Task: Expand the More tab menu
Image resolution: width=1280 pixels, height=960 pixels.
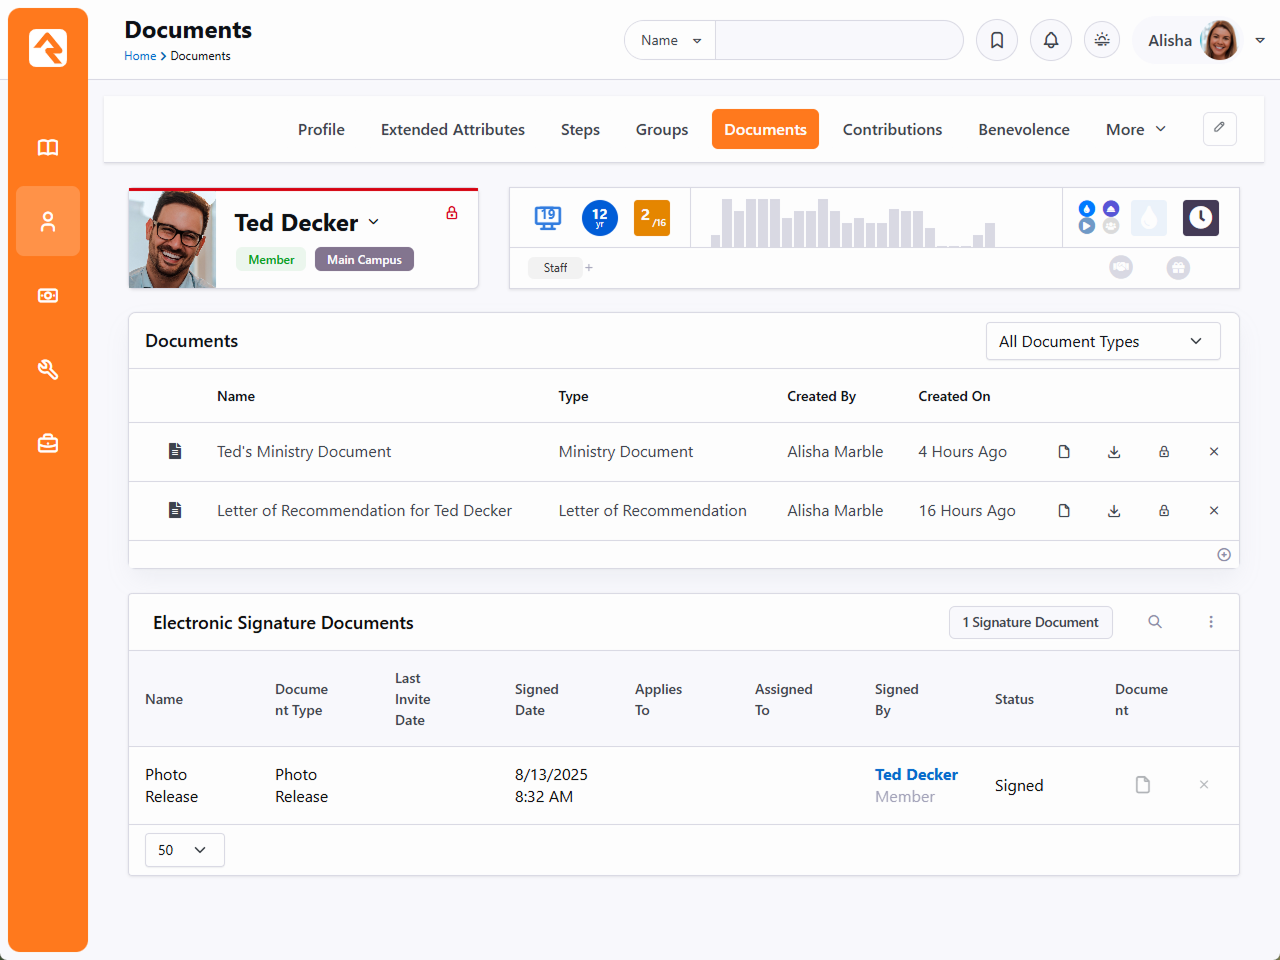Action: pos(1136,129)
